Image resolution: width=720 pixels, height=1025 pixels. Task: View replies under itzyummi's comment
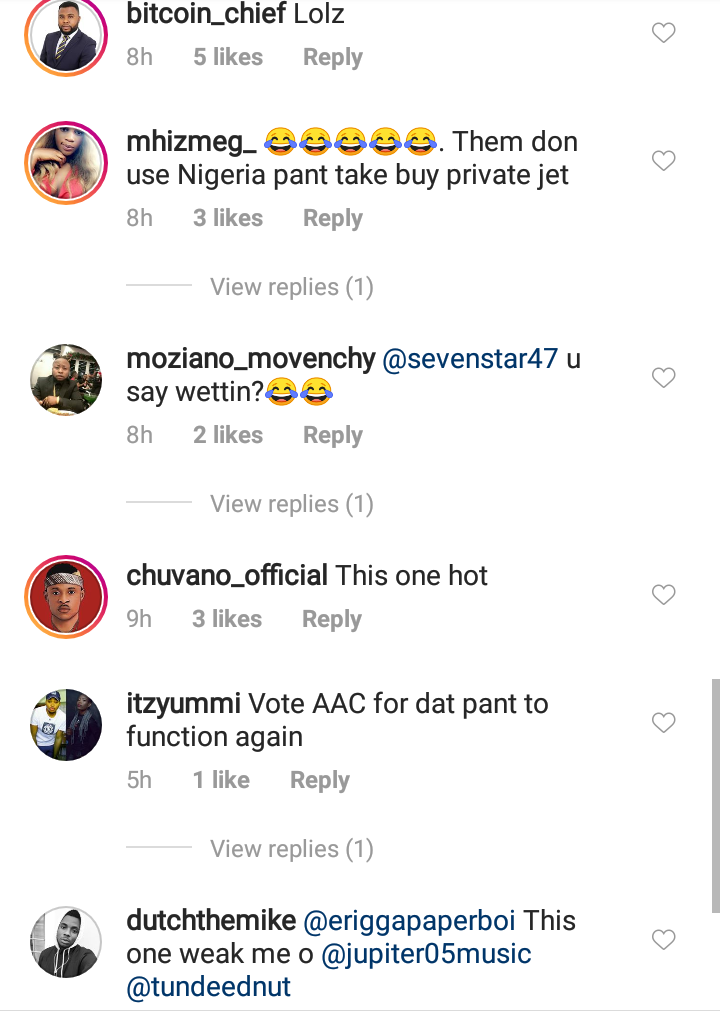click(x=291, y=850)
